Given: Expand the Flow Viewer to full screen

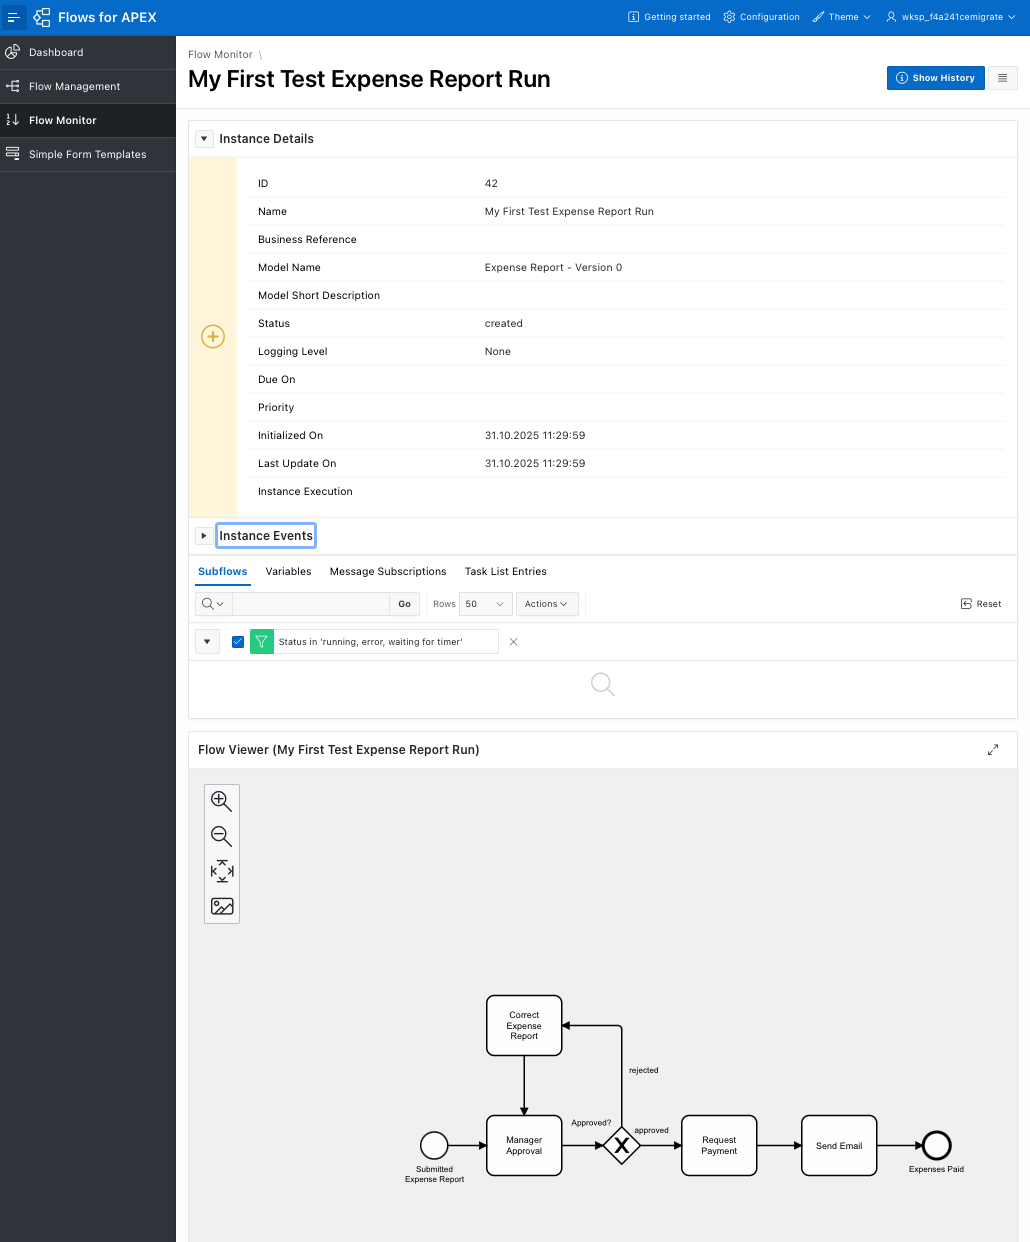Looking at the screenshot, I should pyautogui.click(x=993, y=749).
